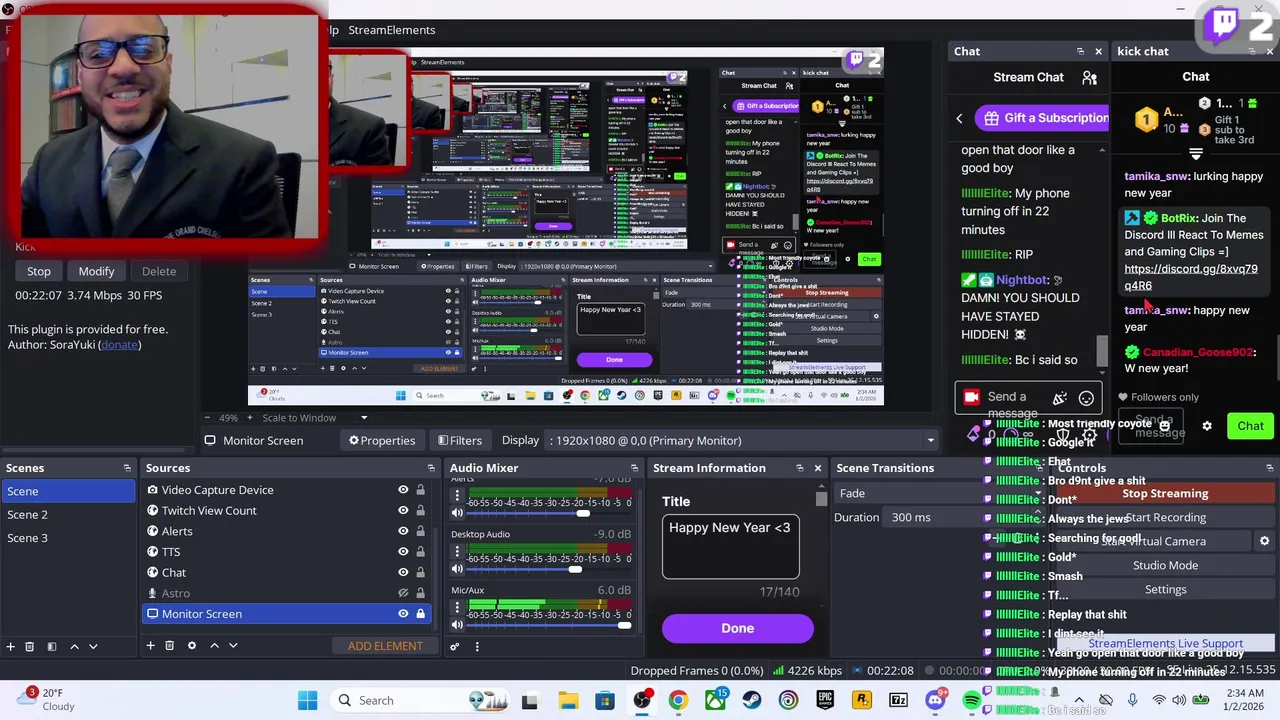The image size is (1280, 720).
Task: Open the donate link by SoraYuki
Action: (120, 345)
